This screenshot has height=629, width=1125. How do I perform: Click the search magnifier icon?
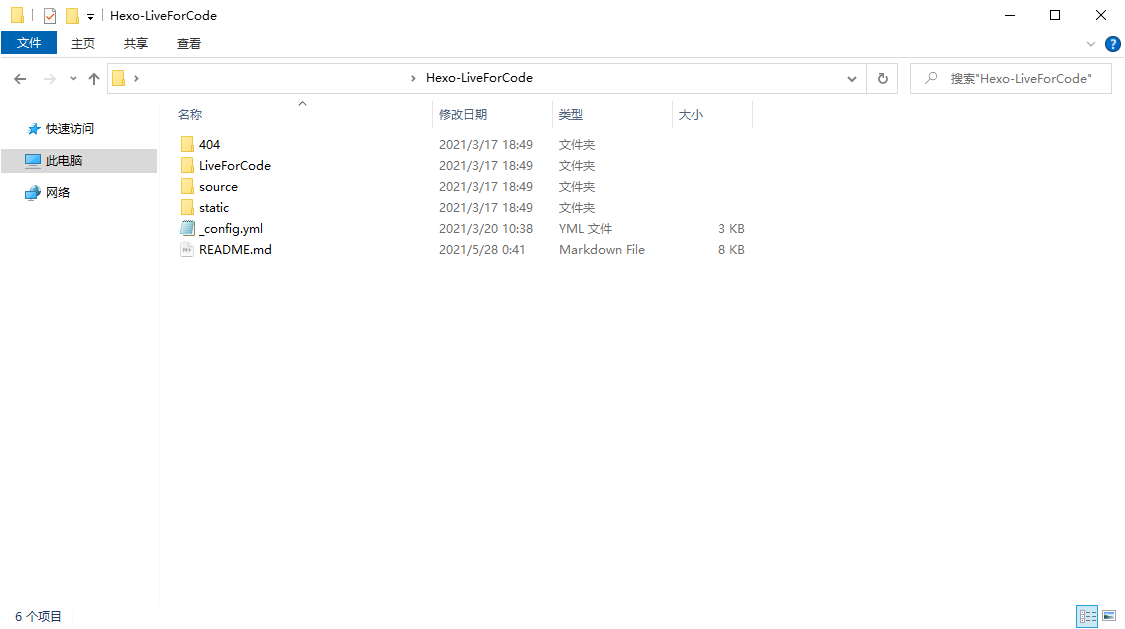coord(931,78)
